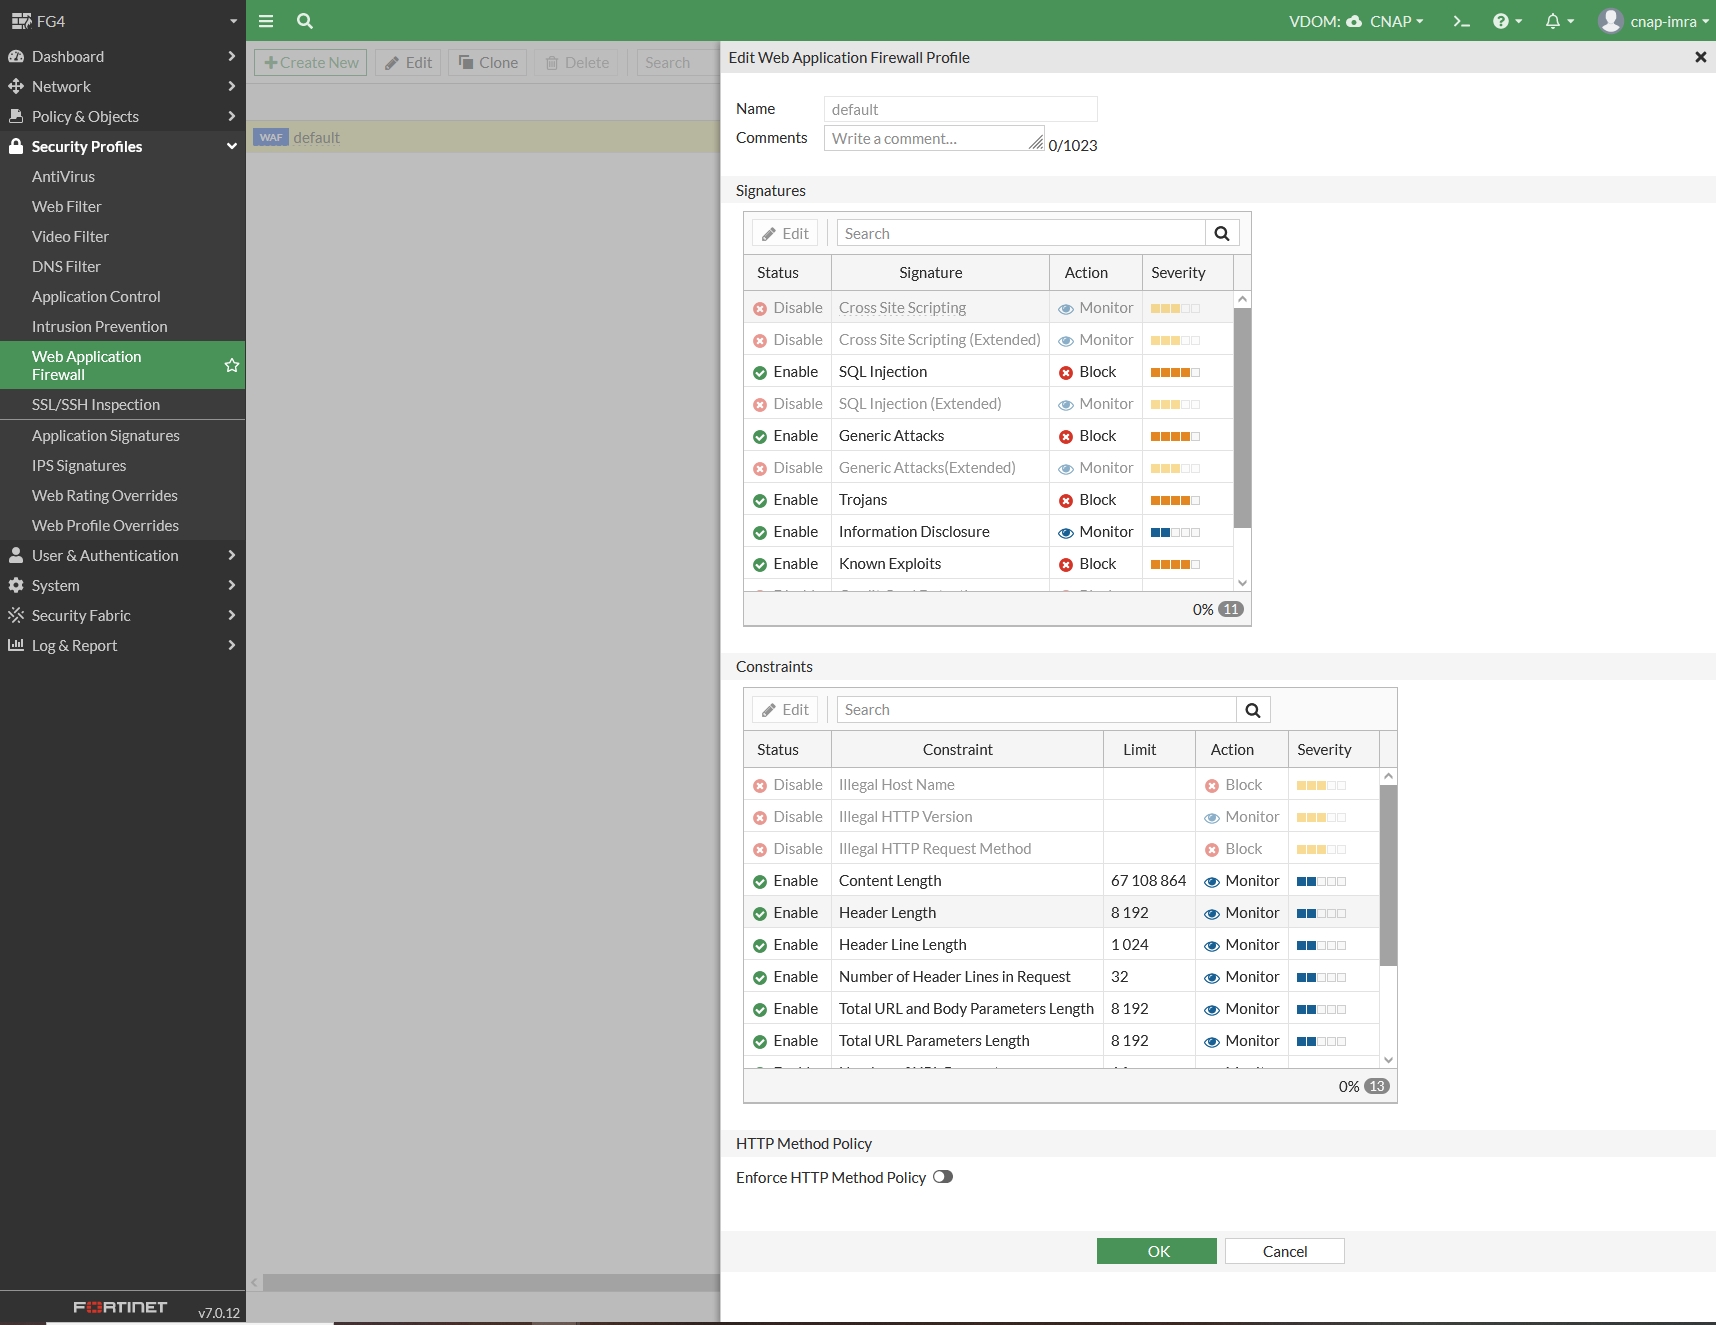The width and height of the screenshot is (1716, 1325).
Task: Toggle the hamburger sidebar menu
Action: 266,21
